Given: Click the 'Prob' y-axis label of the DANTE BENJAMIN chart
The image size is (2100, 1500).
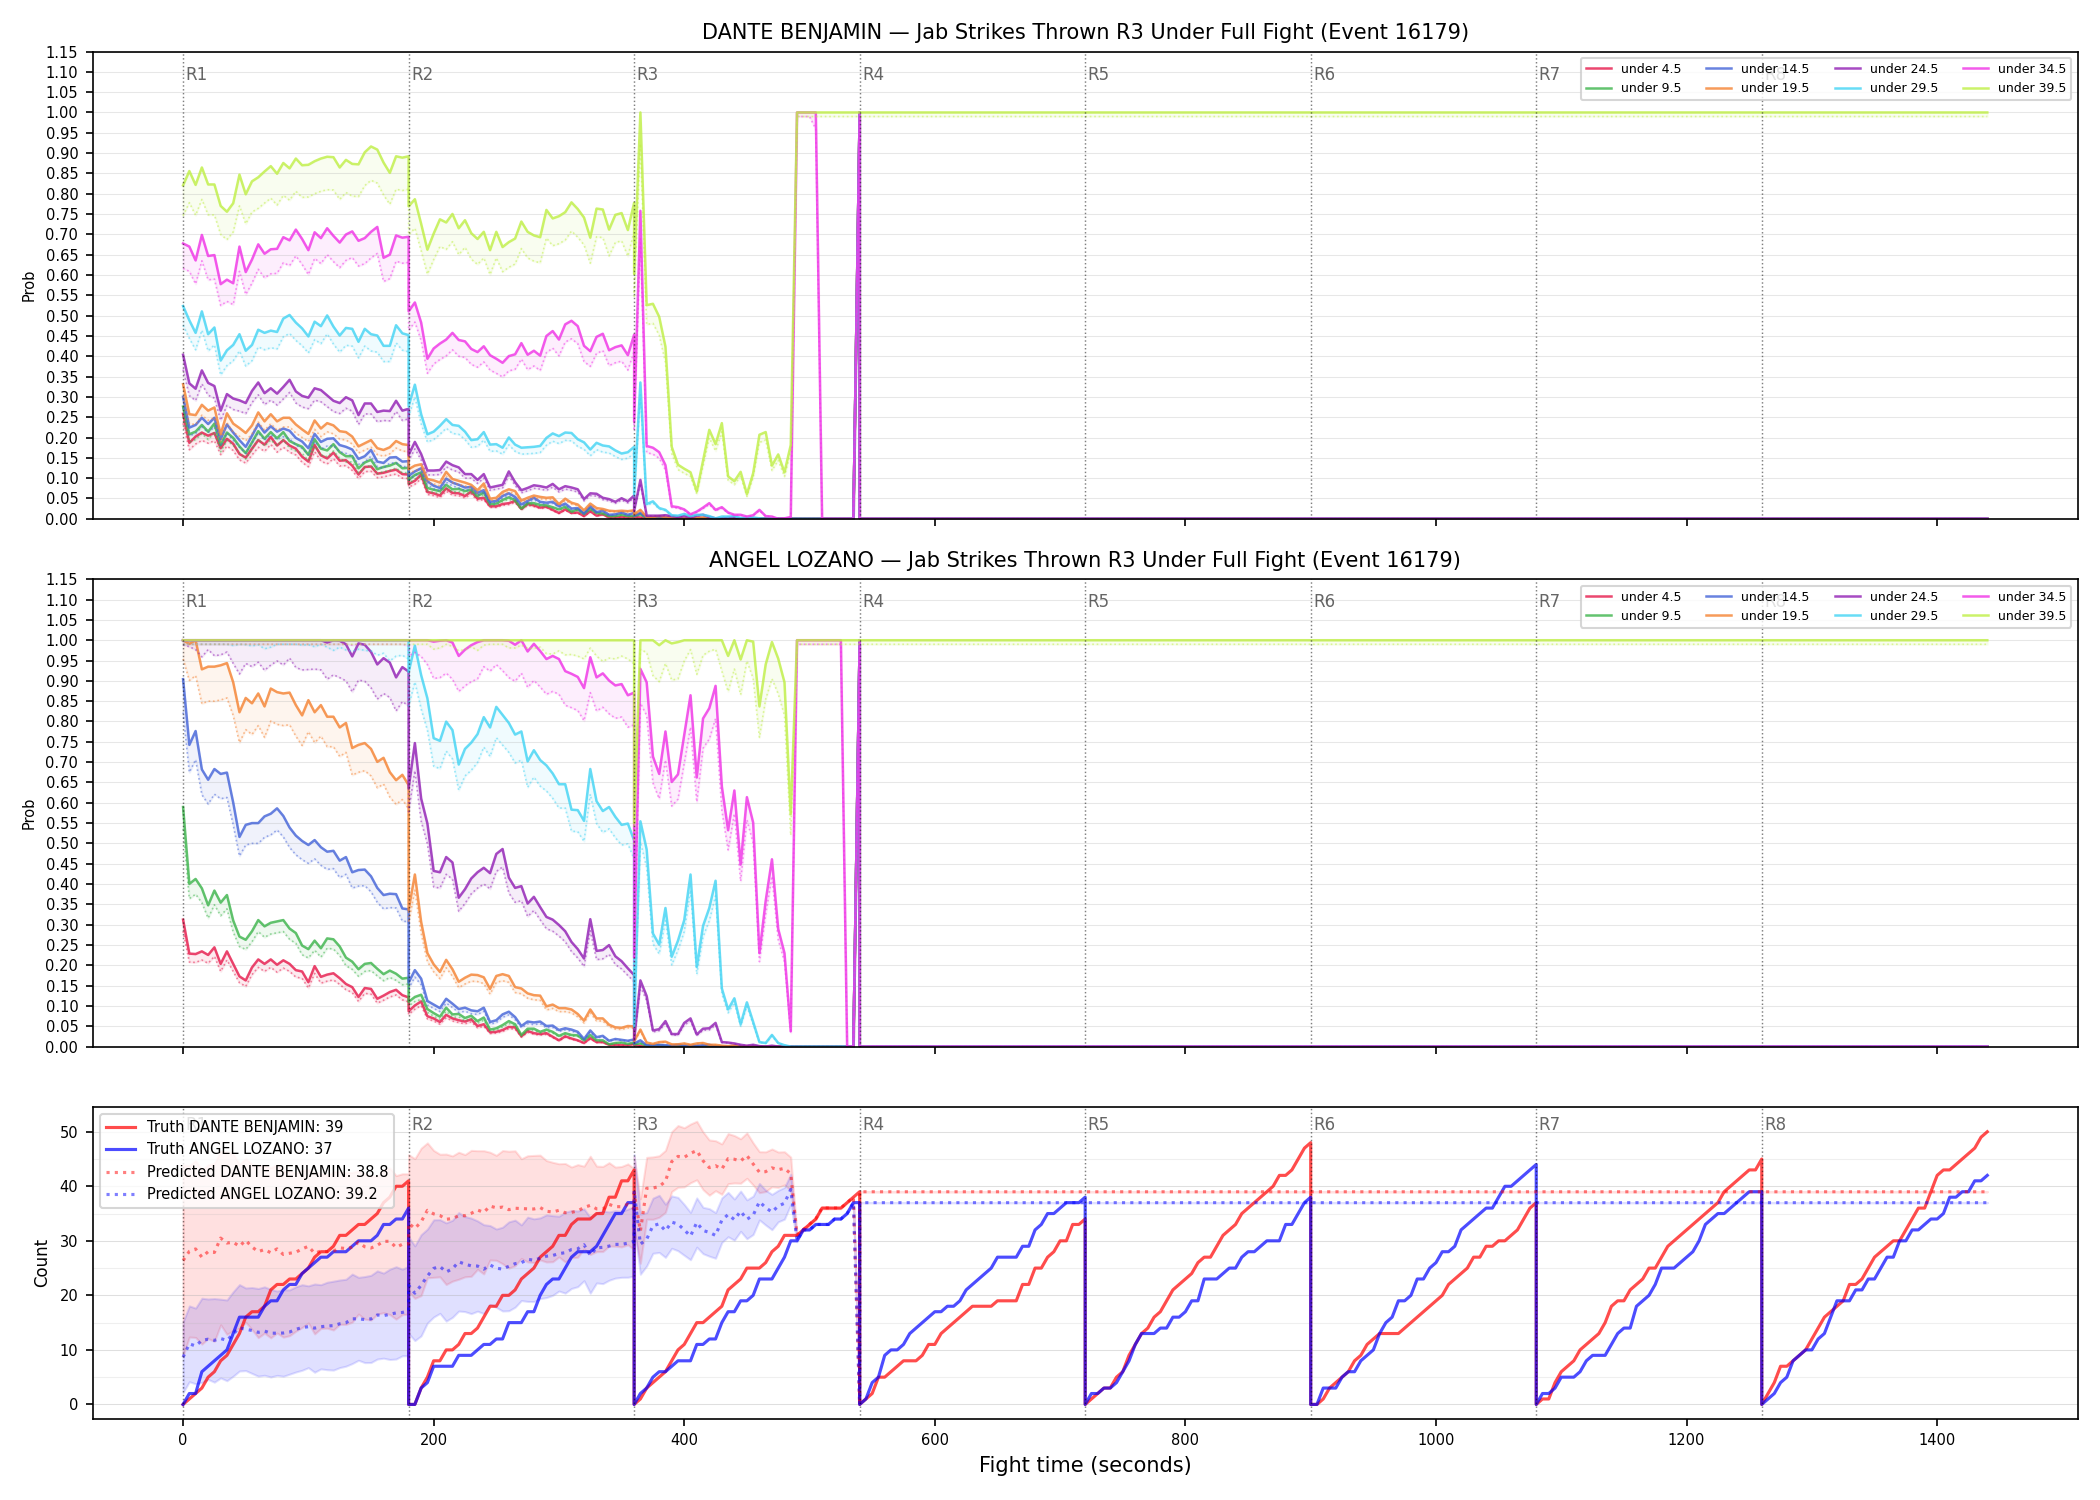Looking at the screenshot, I should [x=29, y=287].
